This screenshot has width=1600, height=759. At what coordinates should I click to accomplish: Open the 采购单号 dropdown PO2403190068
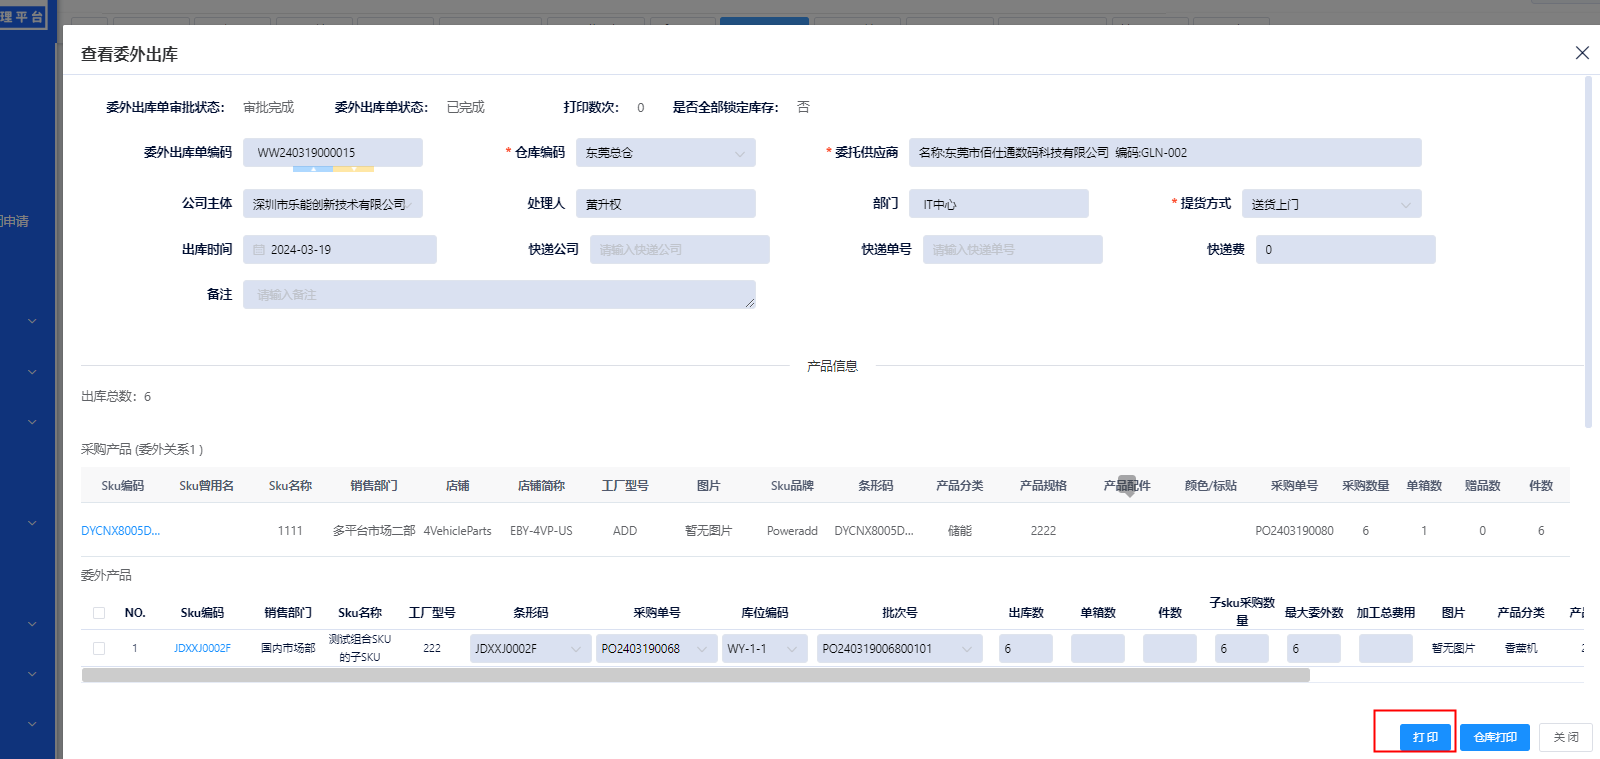point(657,649)
